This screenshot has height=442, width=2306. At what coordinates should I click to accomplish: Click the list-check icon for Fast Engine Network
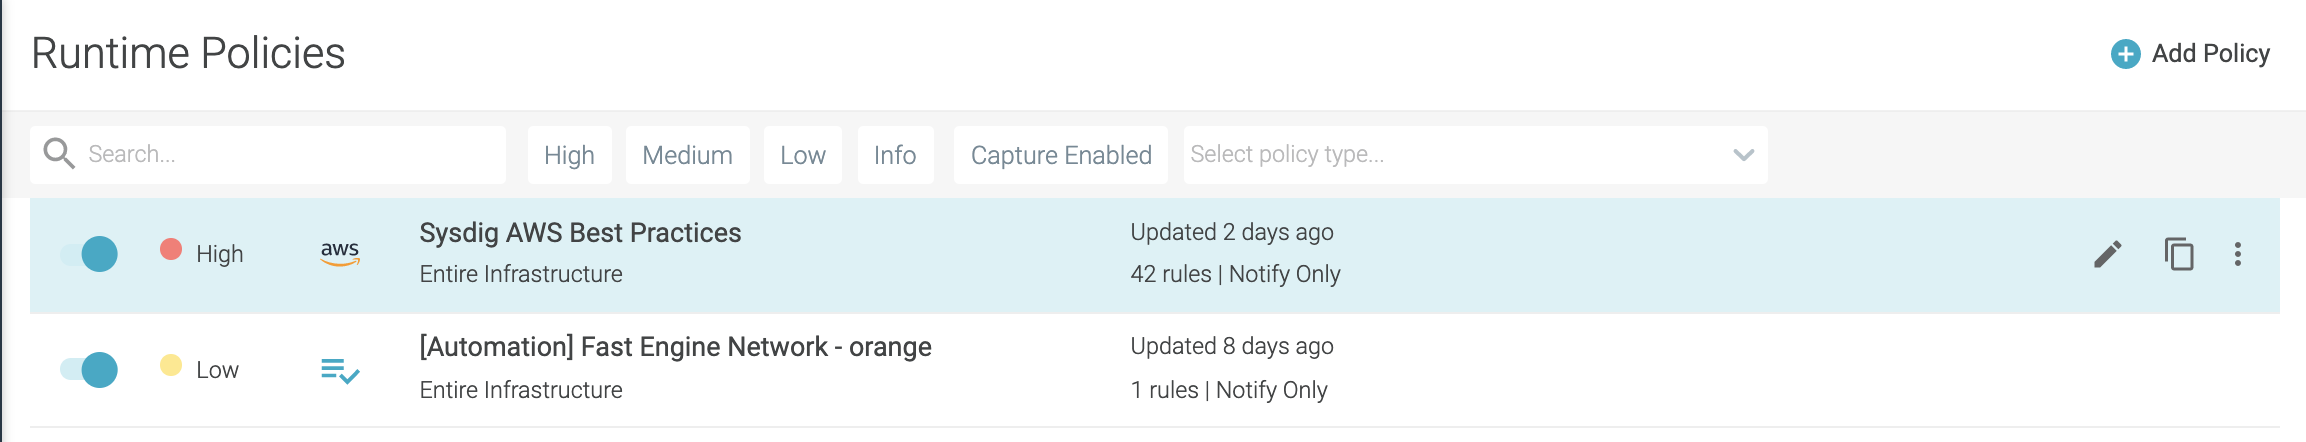(x=340, y=370)
